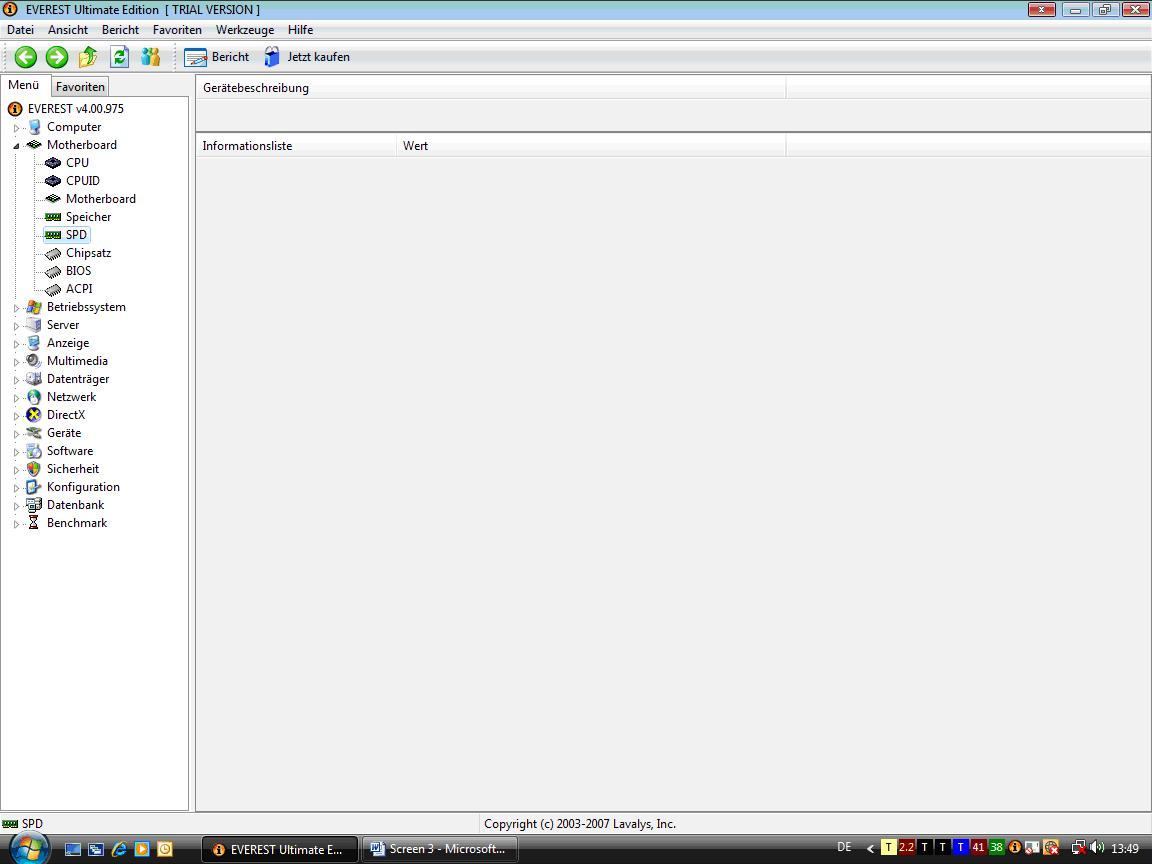Click the Betriebssystem Windows flag icon
The height and width of the screenshot is (864, 1152).
34,307
